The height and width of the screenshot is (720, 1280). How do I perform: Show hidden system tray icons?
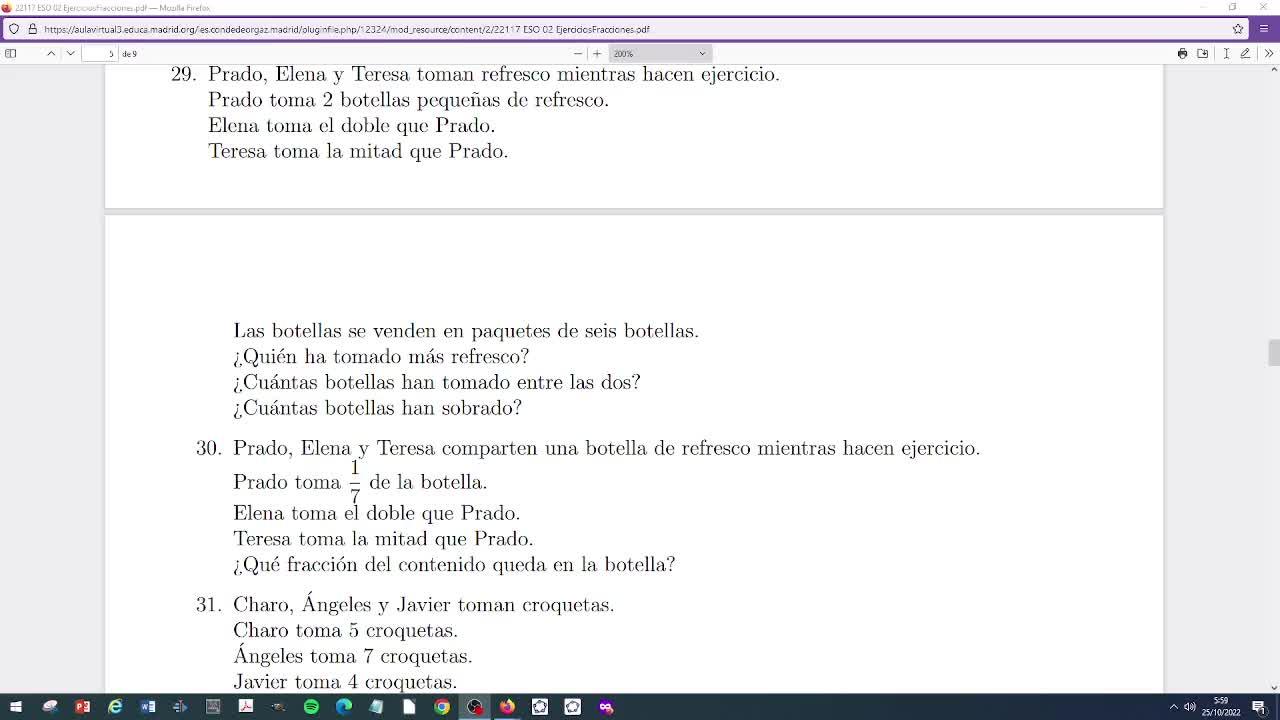(1173, 707)
